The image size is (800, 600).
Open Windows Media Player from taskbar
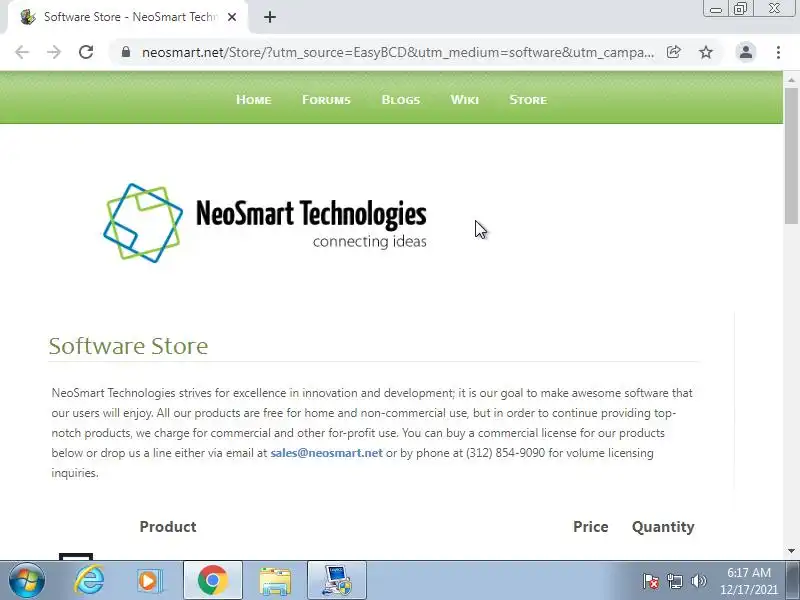click(x=149, y=580)
